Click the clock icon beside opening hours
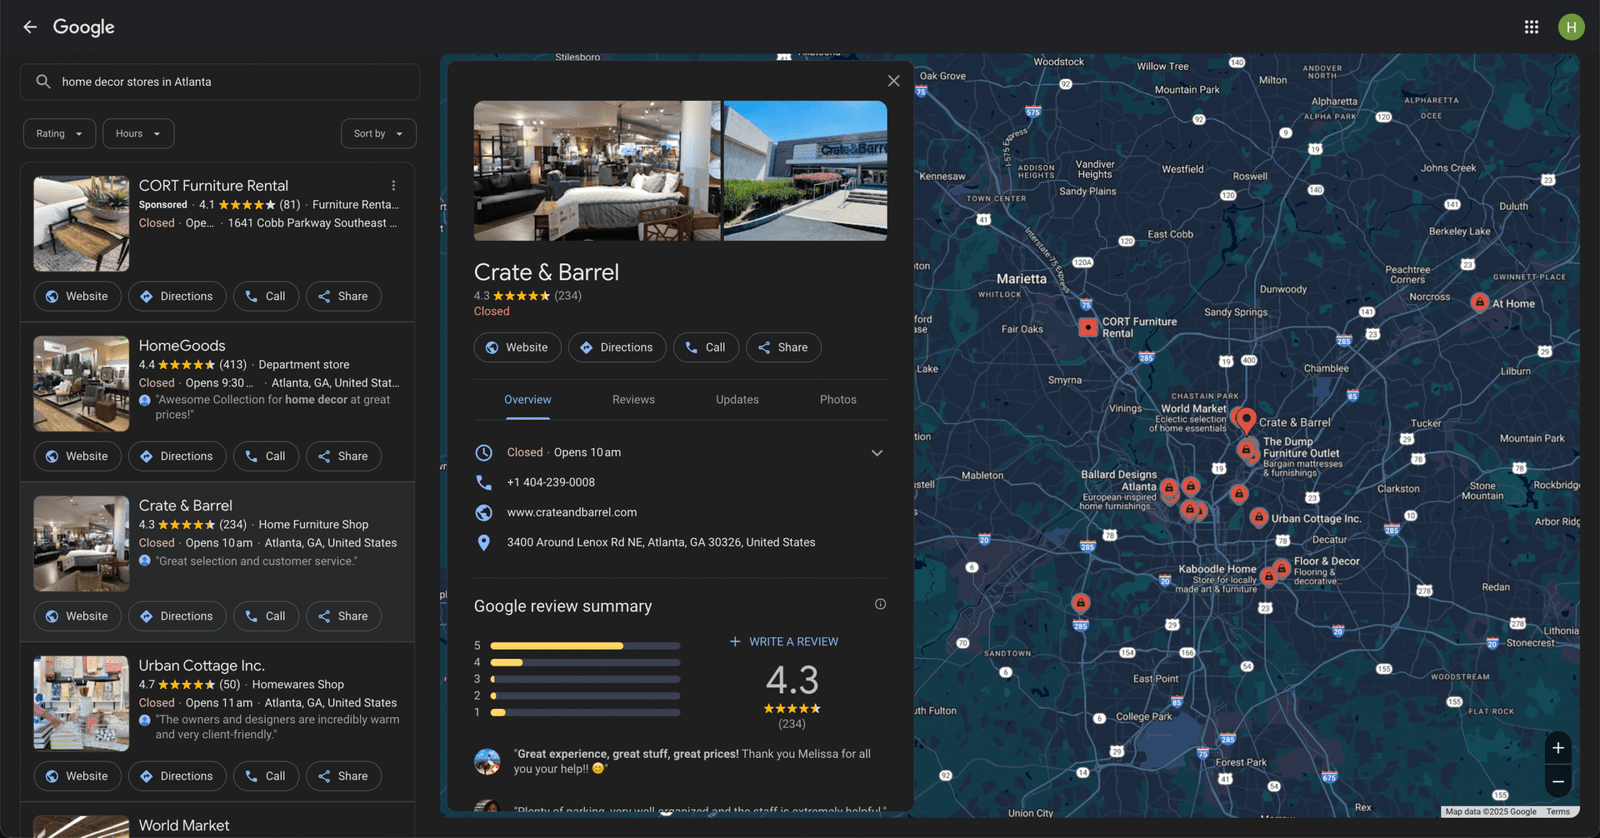The height and width of the screenshot is (838, 1600). tap(484, 452)
